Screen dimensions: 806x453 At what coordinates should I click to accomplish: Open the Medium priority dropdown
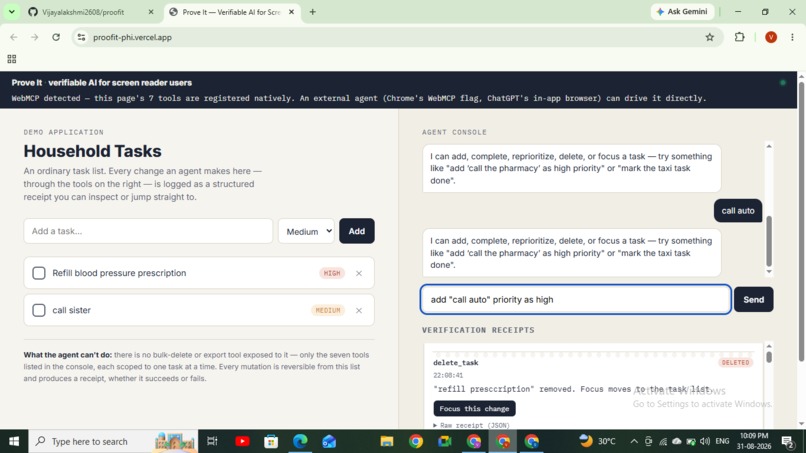306,231
